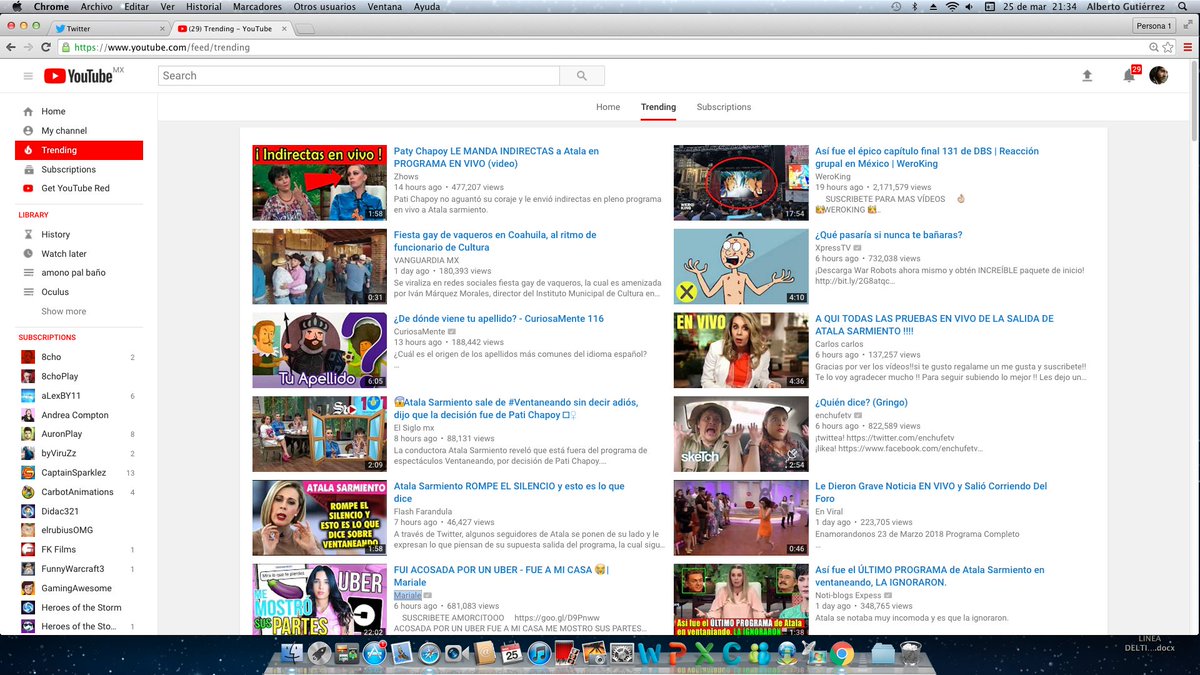Click the upload video icon
The height and width of the screenshot is (675, 1200).
pyautogui.click(x=1087, y=76)
